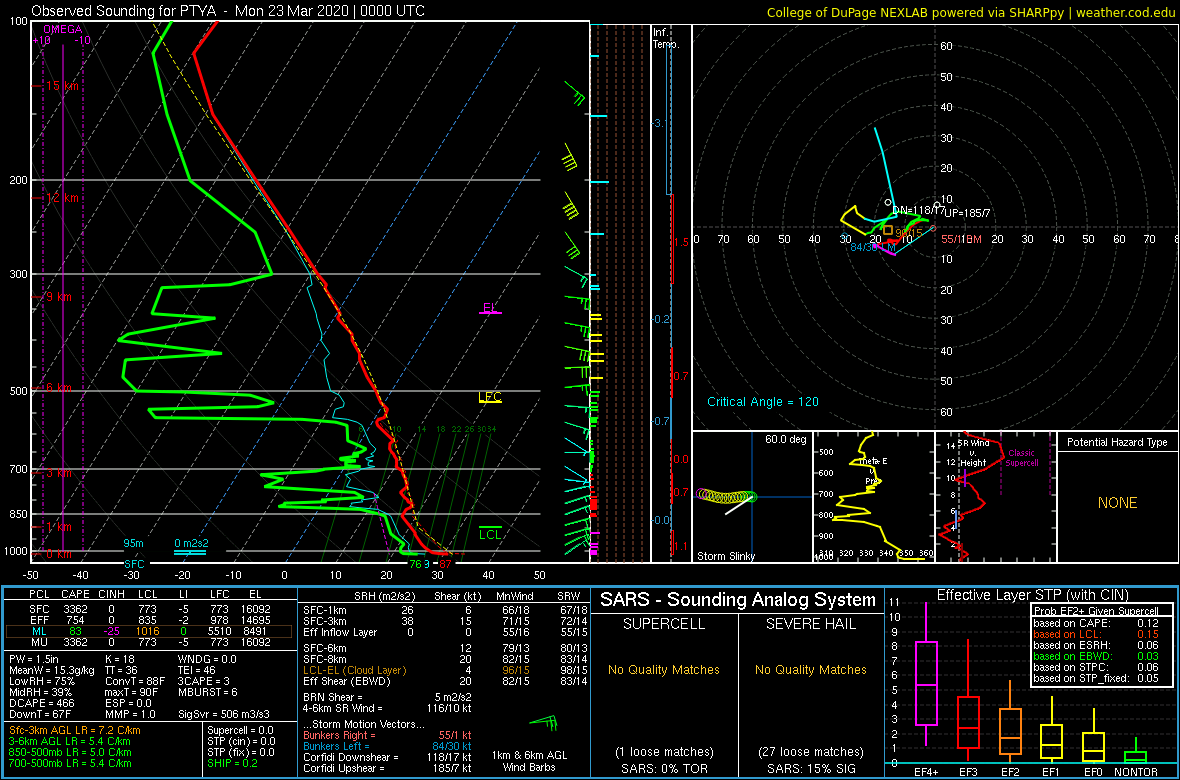Click the '6 km' height label
This screenshot has width=1180, height=780.
pos(60,387)
